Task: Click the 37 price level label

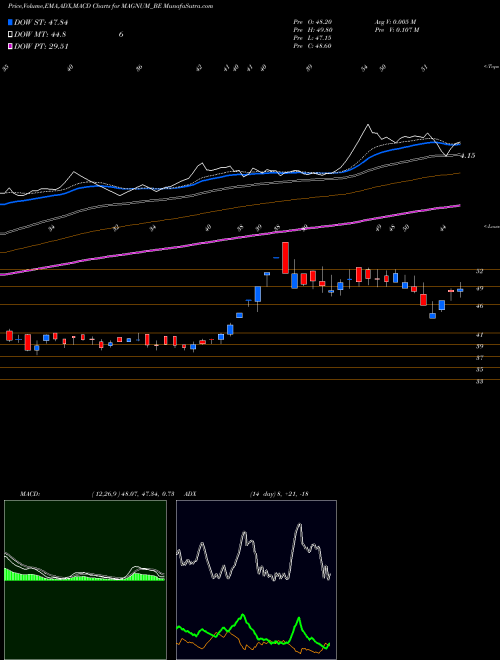Action: click(x=479, y=358)
